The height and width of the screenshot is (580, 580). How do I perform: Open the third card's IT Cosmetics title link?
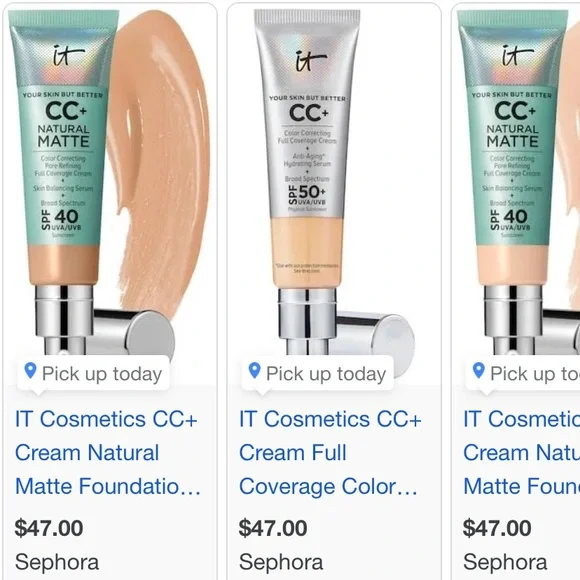(x=522, y=453)
